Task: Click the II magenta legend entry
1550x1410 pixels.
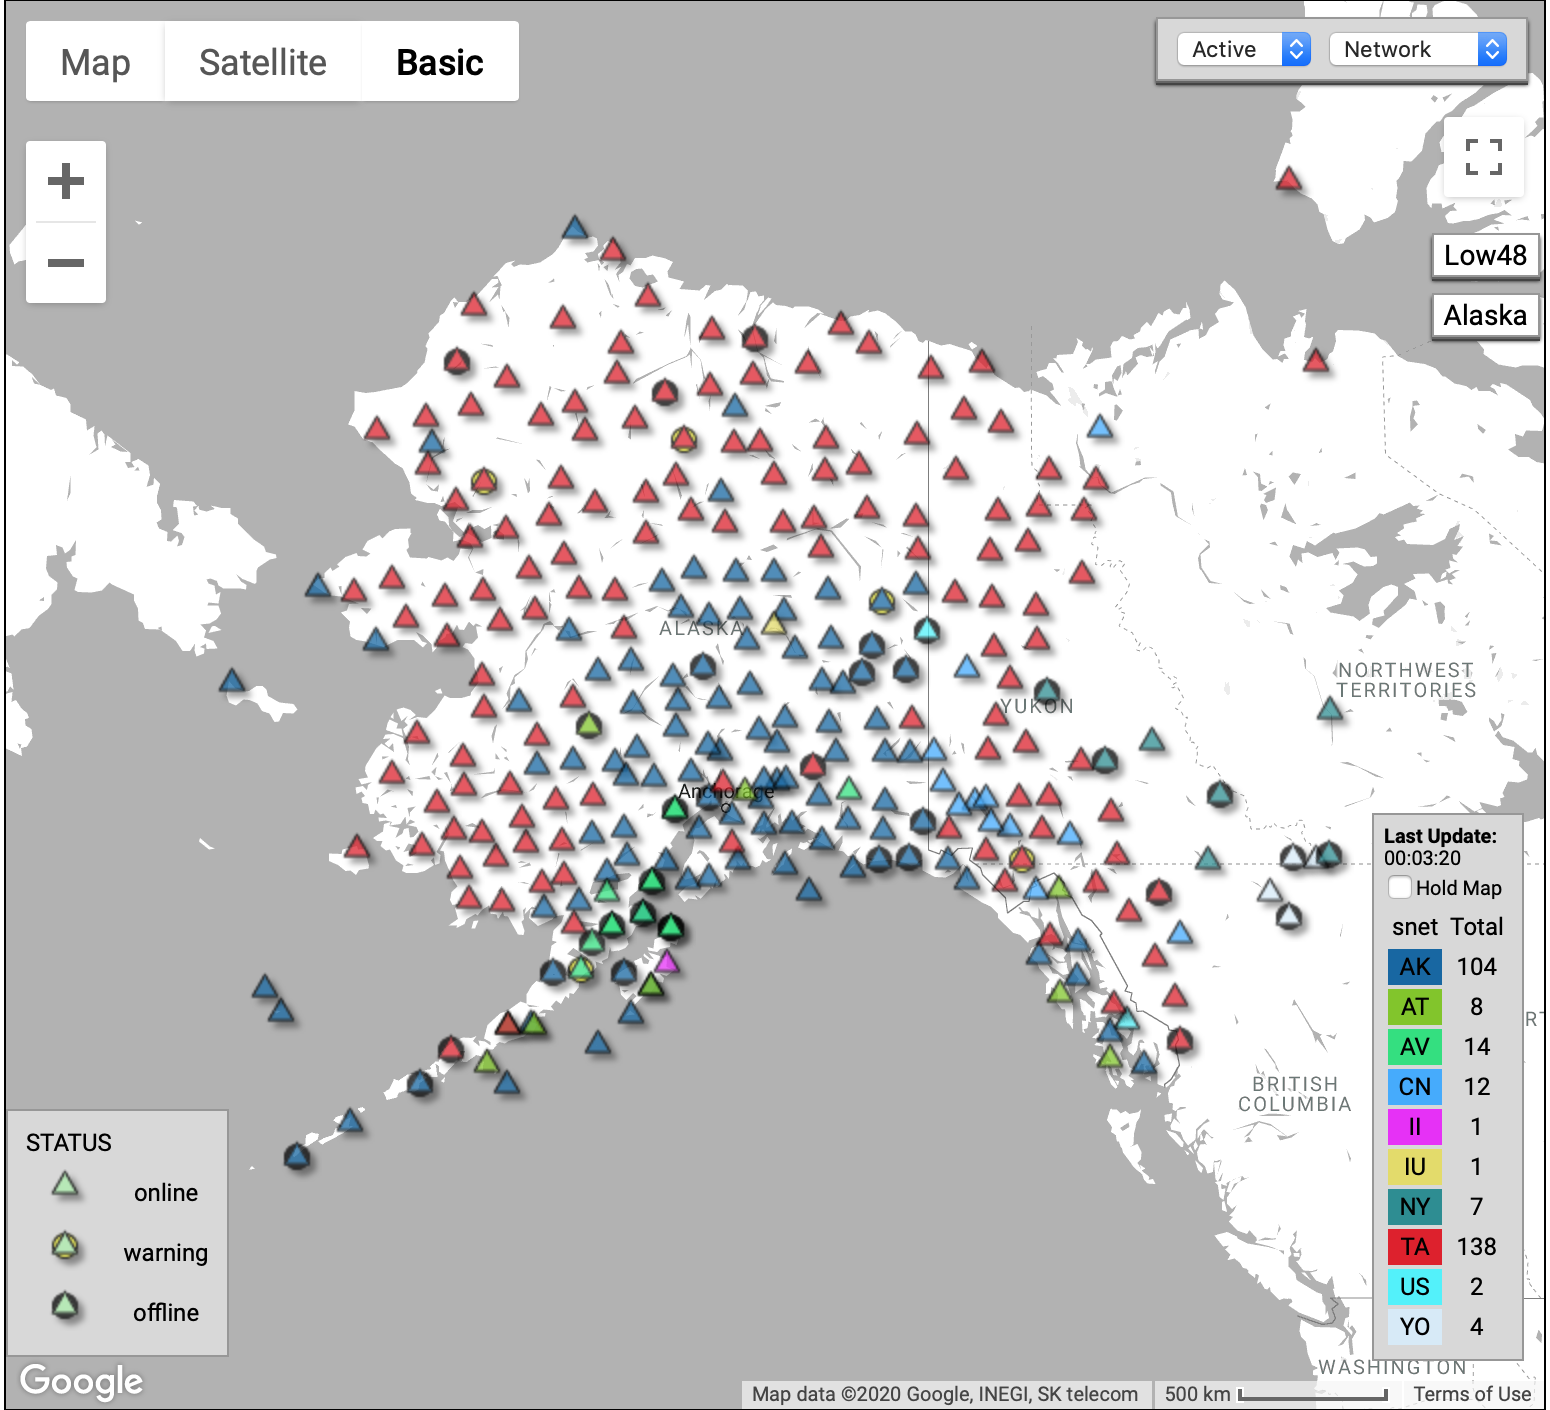Action: click(1414, 1126)
